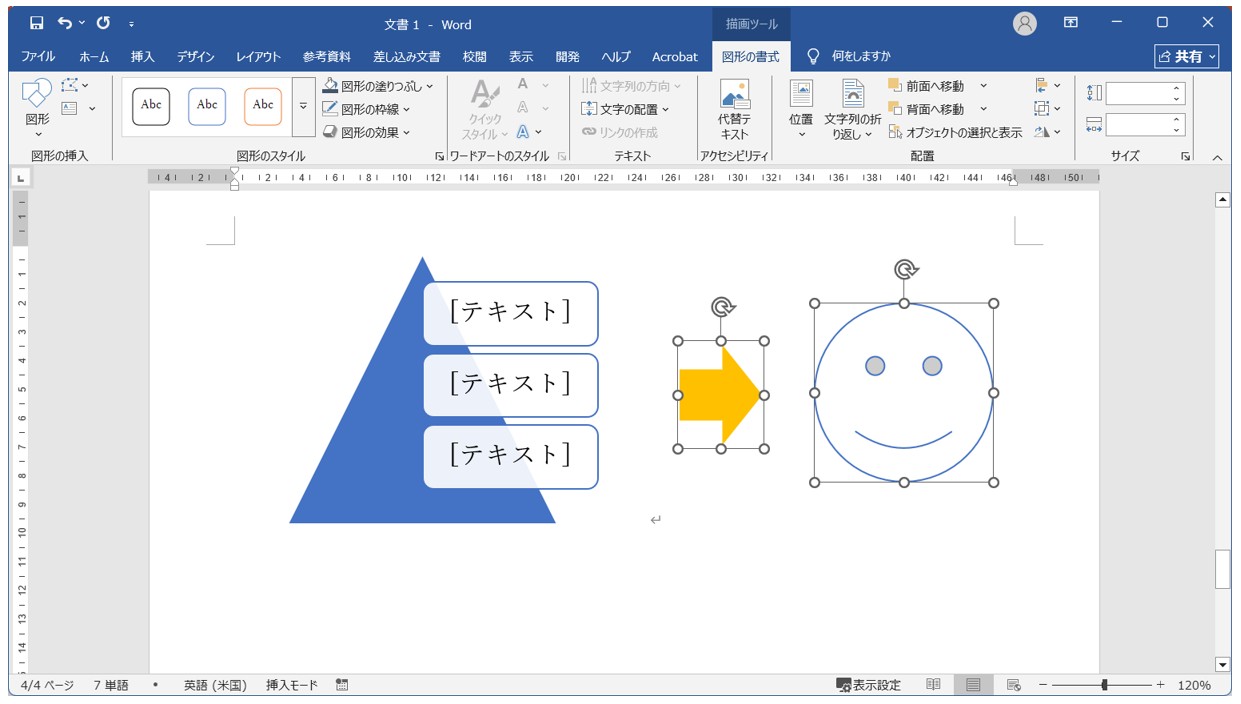
Task: Click the tab selector at ruler corner
Action: tap(22, 178)
